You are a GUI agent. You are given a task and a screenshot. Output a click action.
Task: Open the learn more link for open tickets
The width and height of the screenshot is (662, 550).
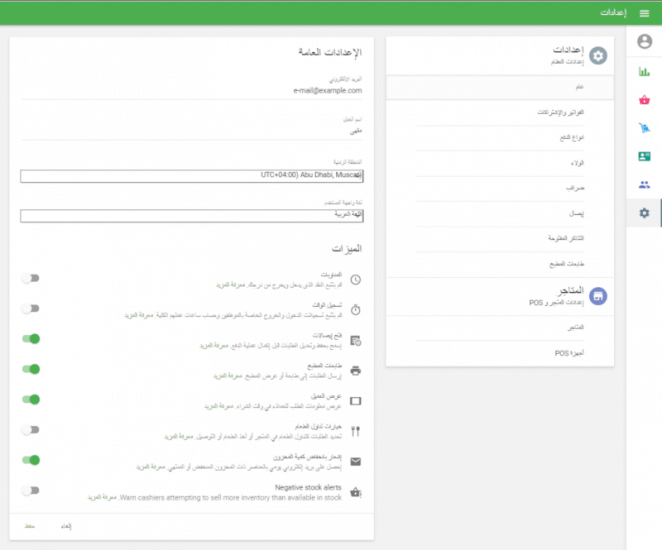click(214, 346)
